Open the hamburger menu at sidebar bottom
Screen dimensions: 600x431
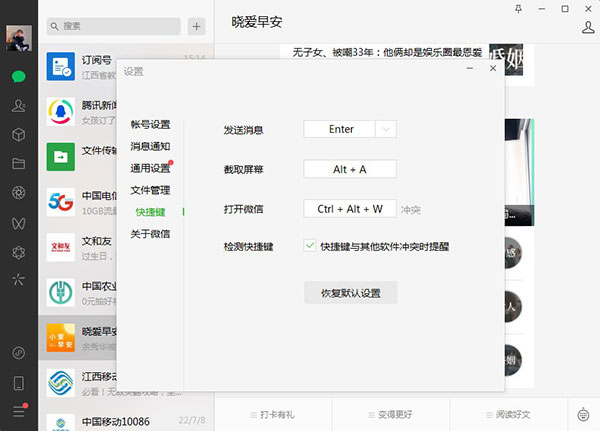click(18, 411)
